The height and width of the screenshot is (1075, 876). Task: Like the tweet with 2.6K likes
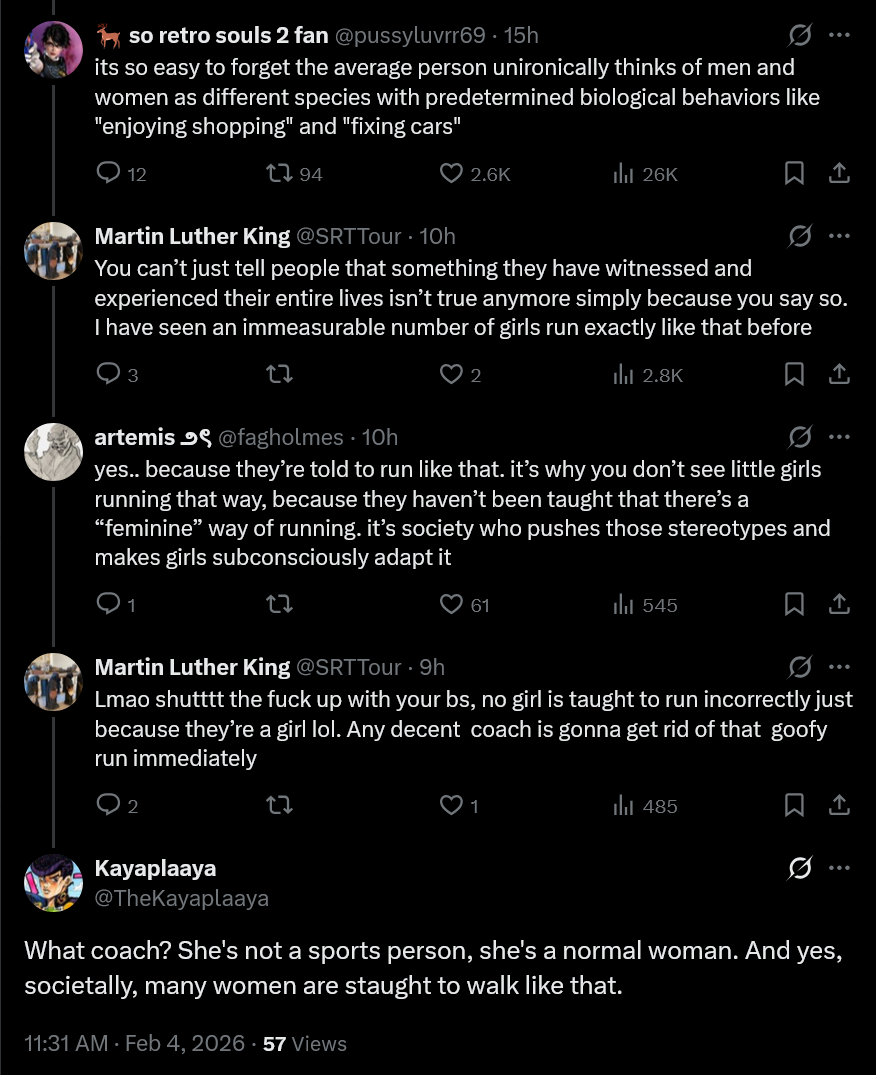[x=452, y=174]
